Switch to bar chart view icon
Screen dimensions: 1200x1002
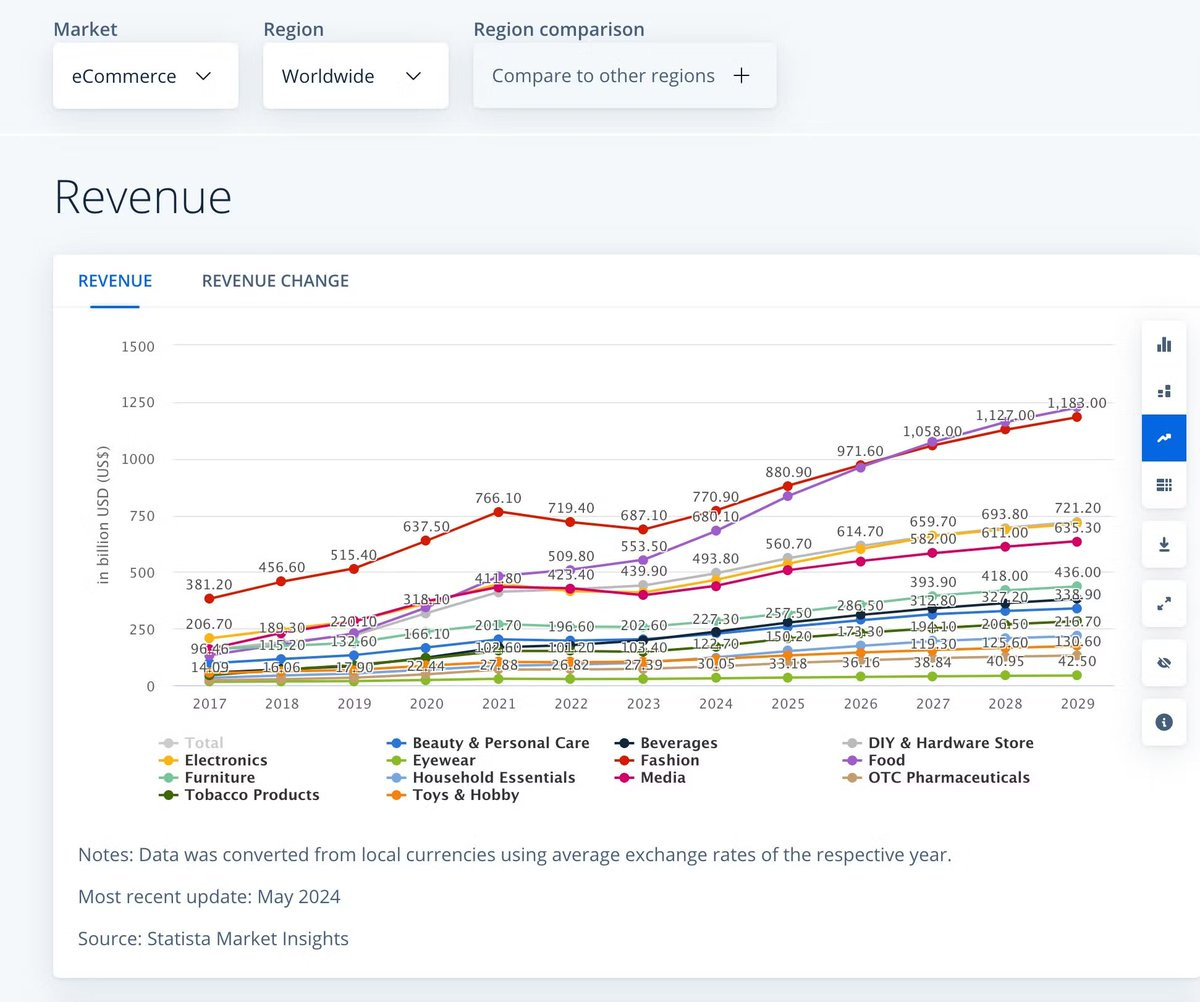pyautogui.click(x=1163, y=345)
